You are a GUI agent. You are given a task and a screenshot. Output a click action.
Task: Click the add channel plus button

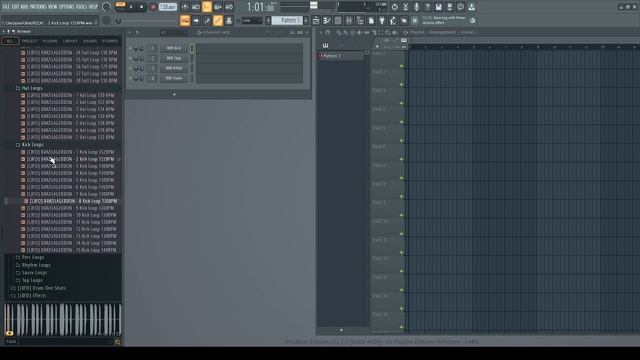point(174,95)
